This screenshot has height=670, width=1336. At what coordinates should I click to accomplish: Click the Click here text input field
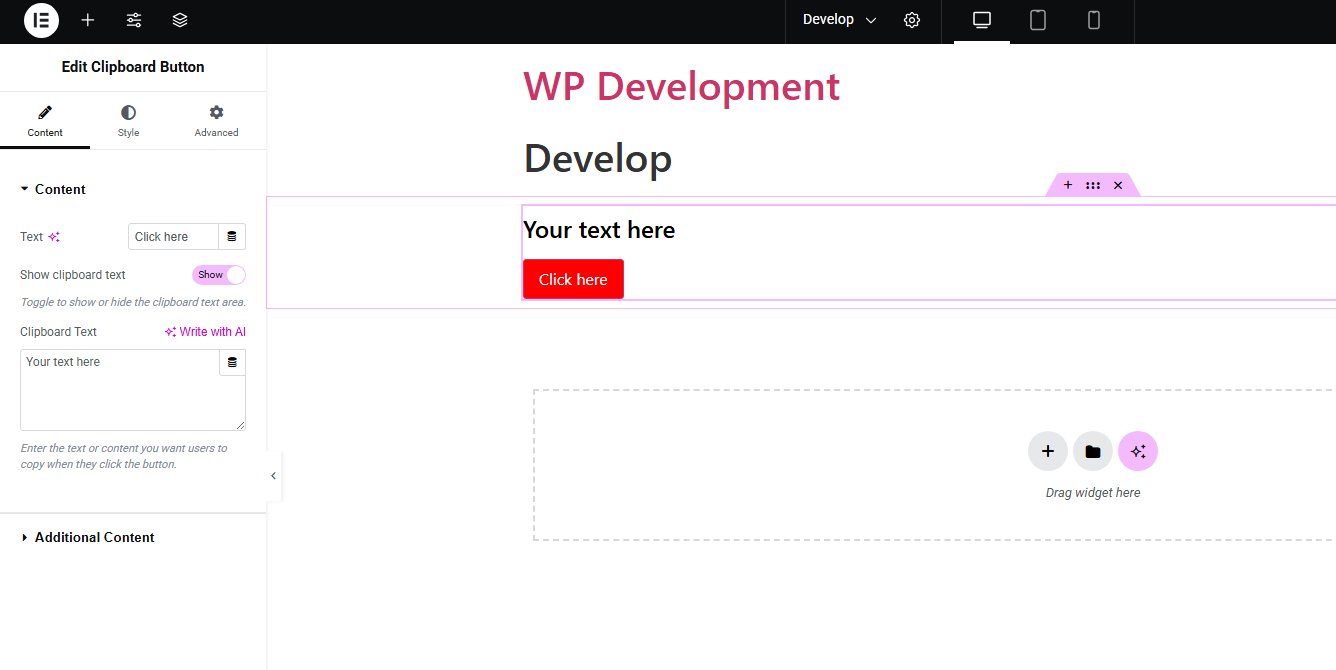(175, 236)
